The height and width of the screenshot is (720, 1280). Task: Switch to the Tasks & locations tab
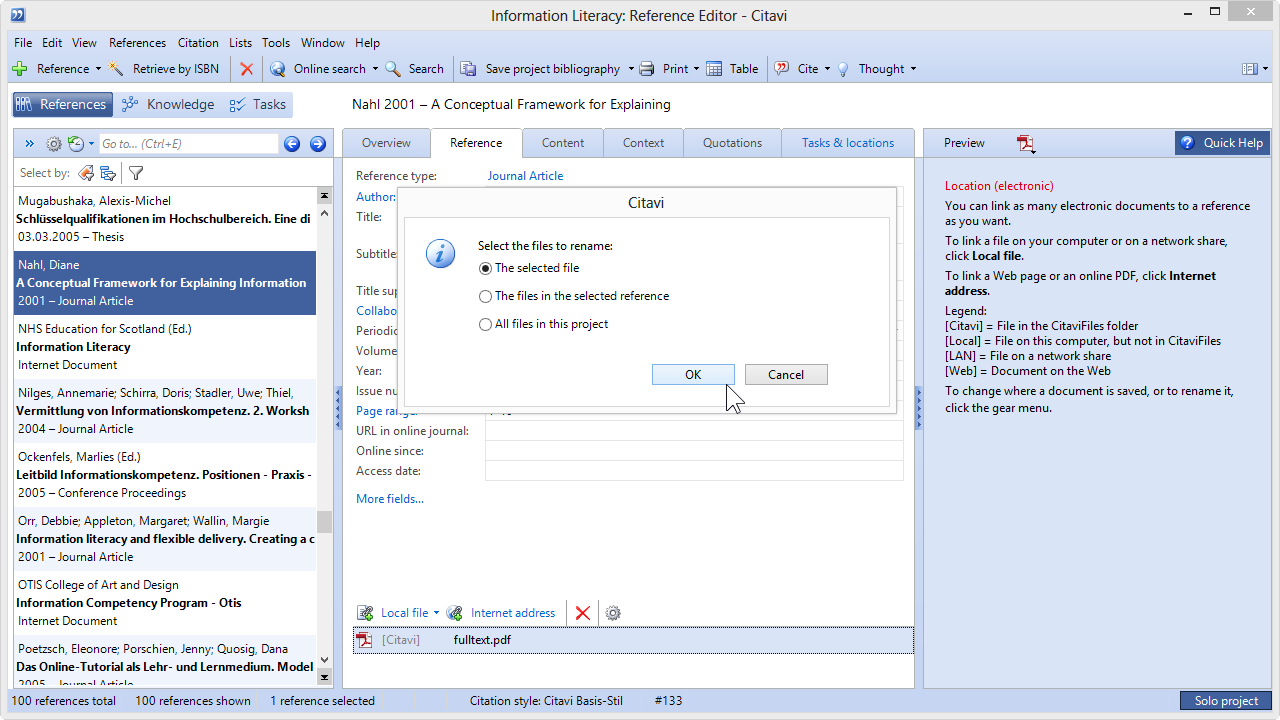(x=848, y=143)
